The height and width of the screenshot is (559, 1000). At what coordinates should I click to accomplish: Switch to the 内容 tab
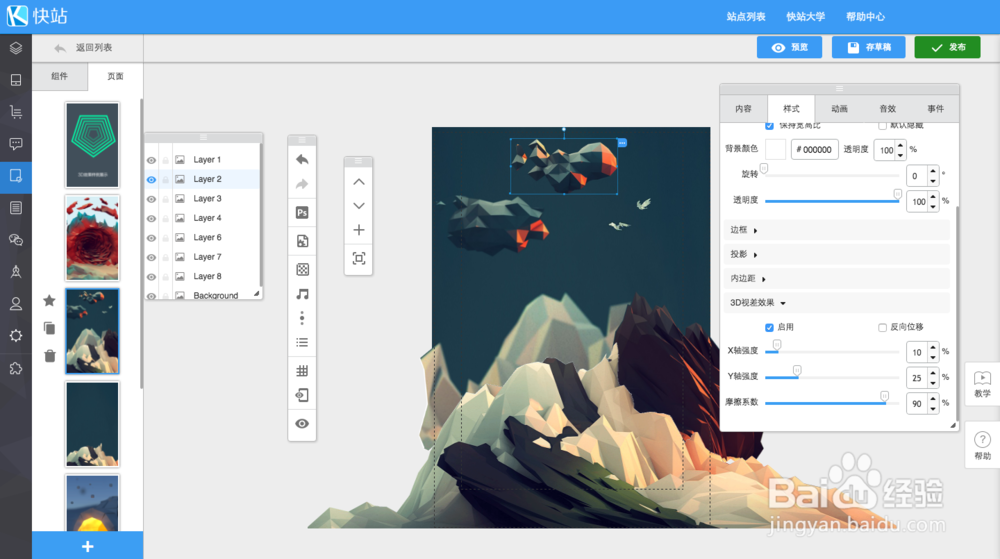744,109
